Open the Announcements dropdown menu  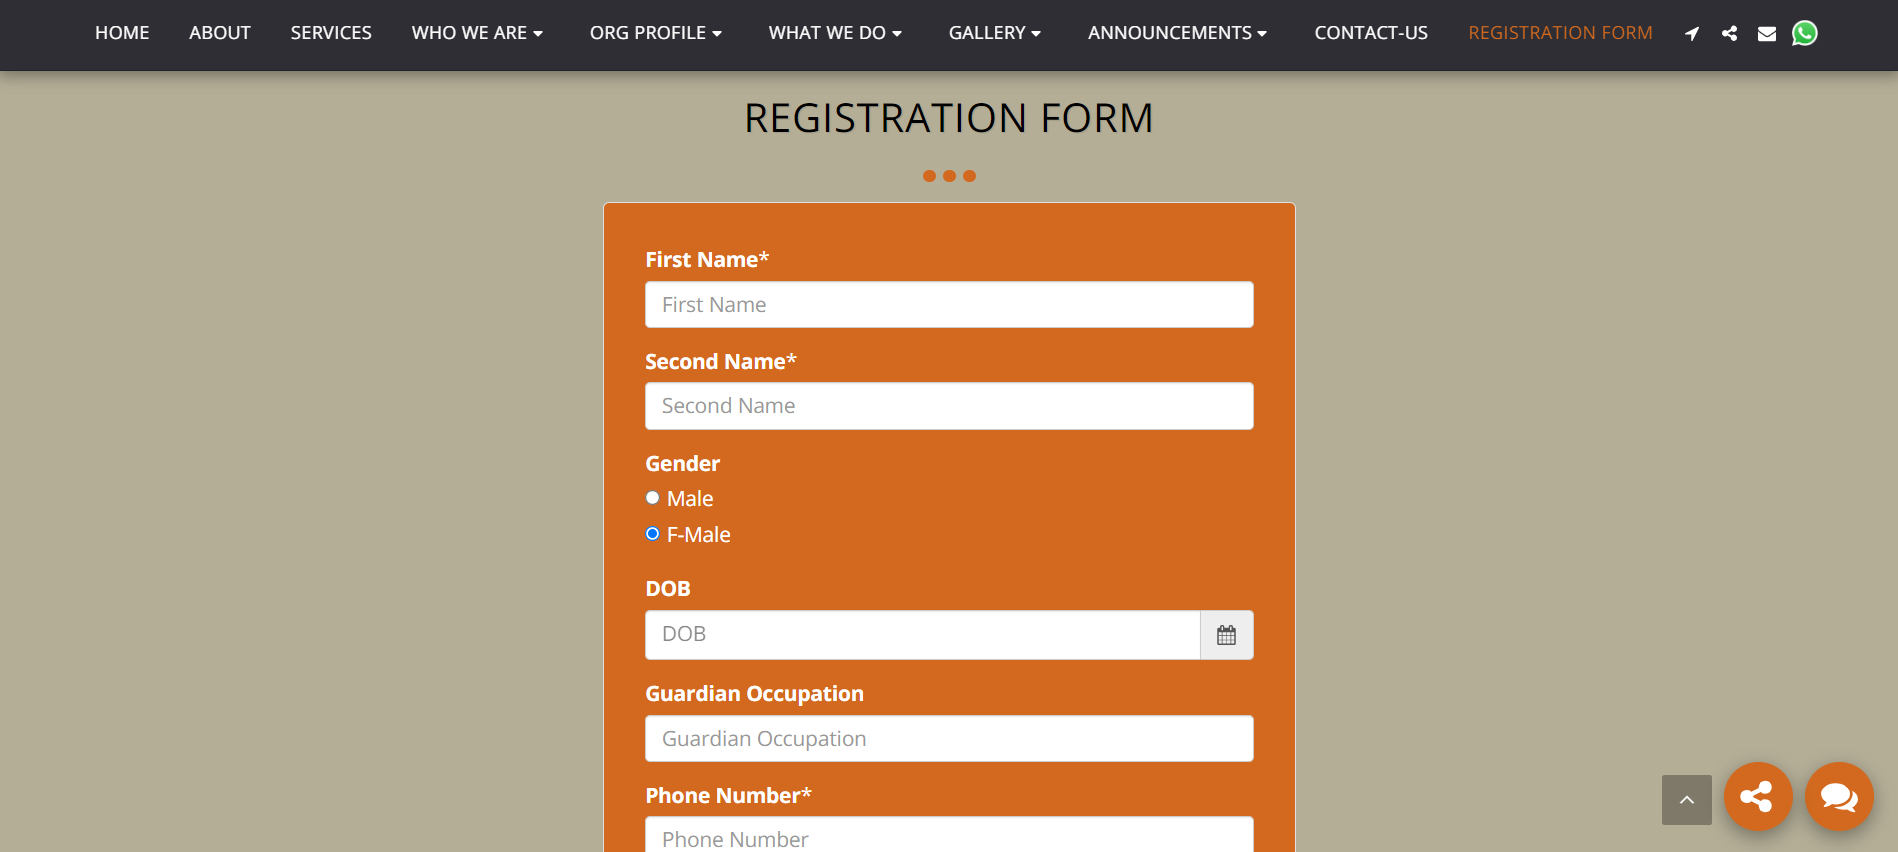pyautogui.click(x=1177, y=33)
